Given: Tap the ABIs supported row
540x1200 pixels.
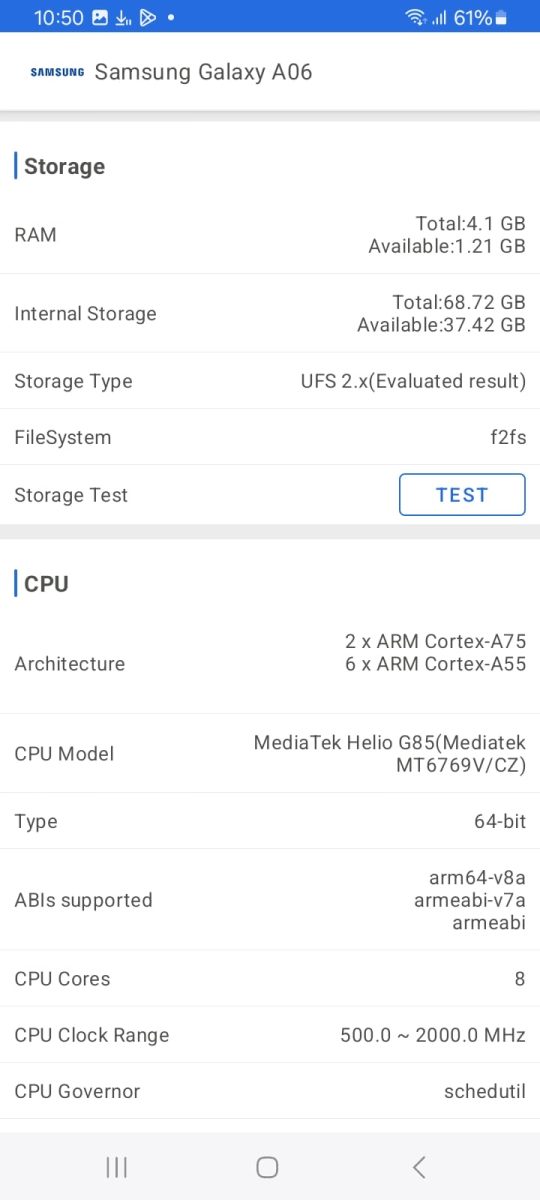Looking at the screenshot, I should (x=270, y=900).
